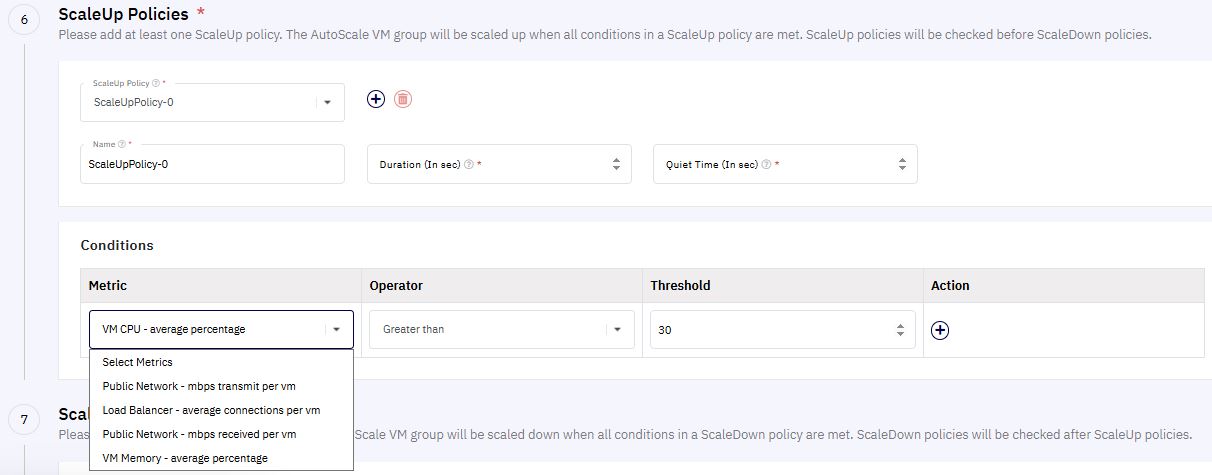Open help icon beside Duration (In sec)
1212x475 pixels.
(x=470, y=165)
